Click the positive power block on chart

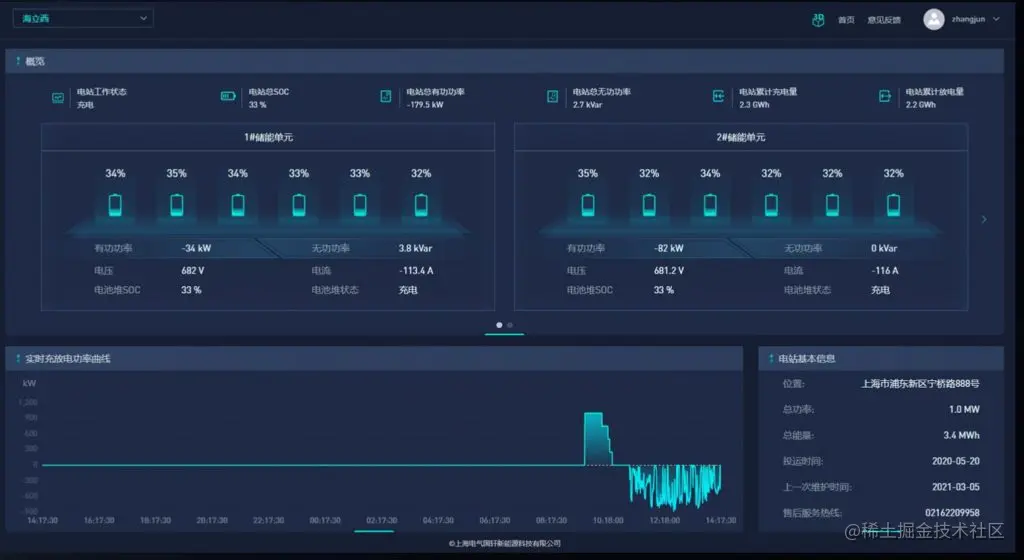click(597, 439)
